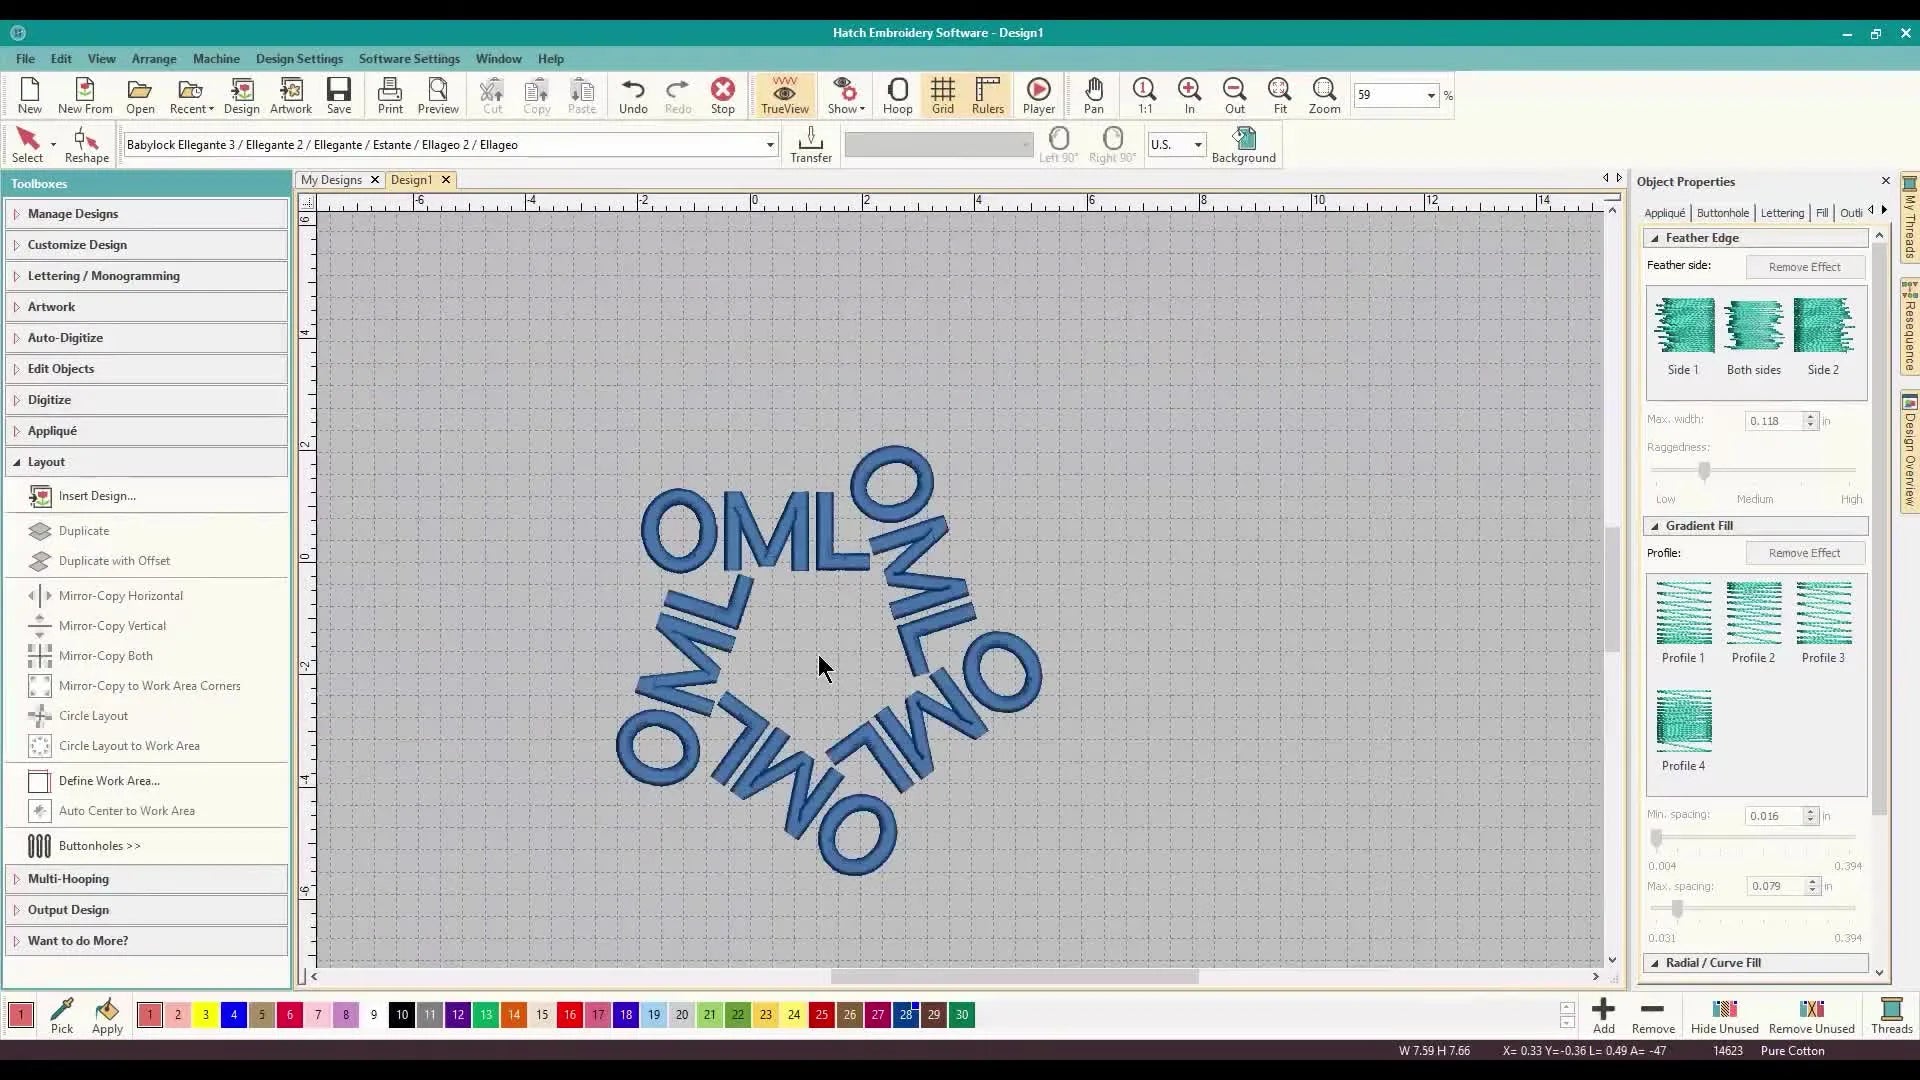Open the Arrange menu
Image resolution: width=1920 pixels, height=1080 pixels.
pyautogui.click(x=154, y=59)
